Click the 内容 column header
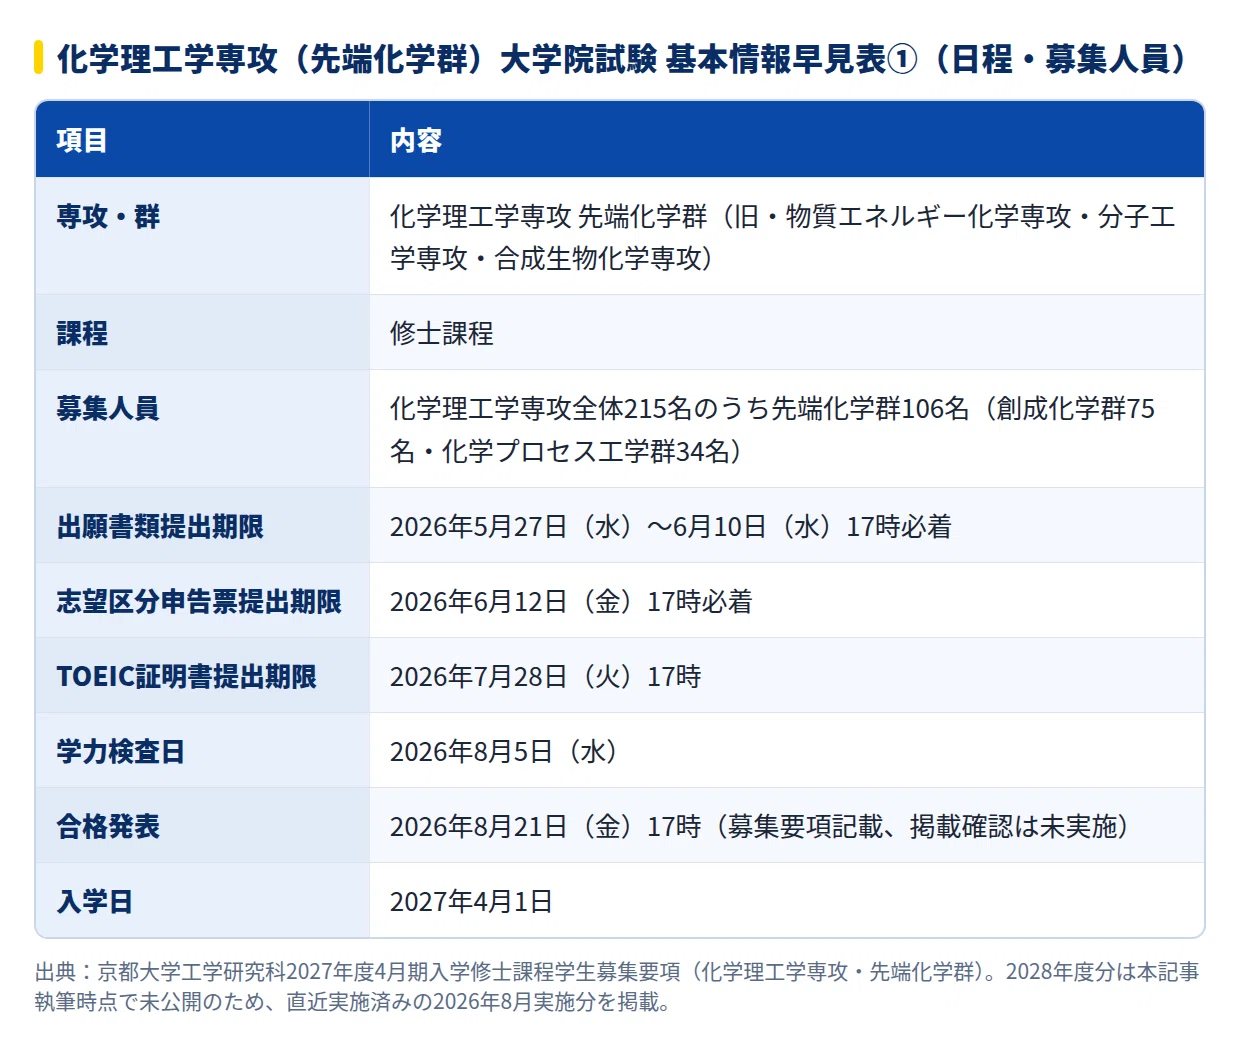The image size is (1240, 1046). click(x=786, y=140)
